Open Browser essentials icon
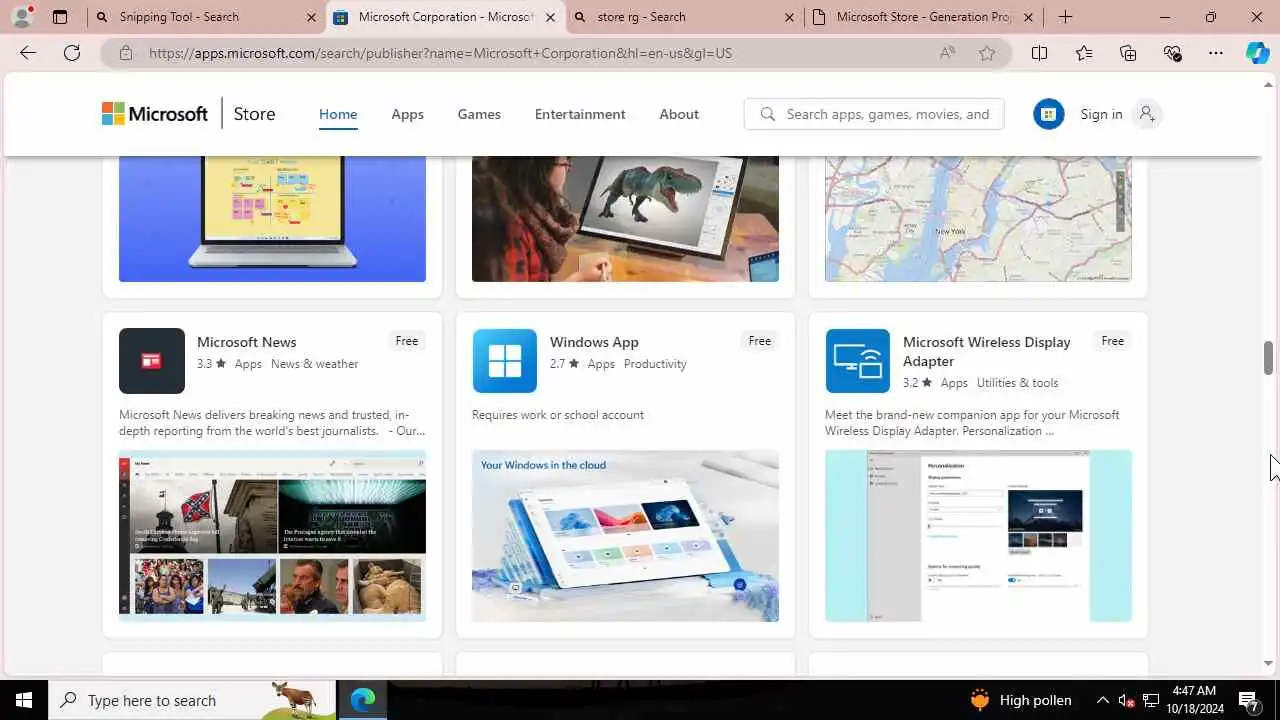 click(x=1172, y=53)
